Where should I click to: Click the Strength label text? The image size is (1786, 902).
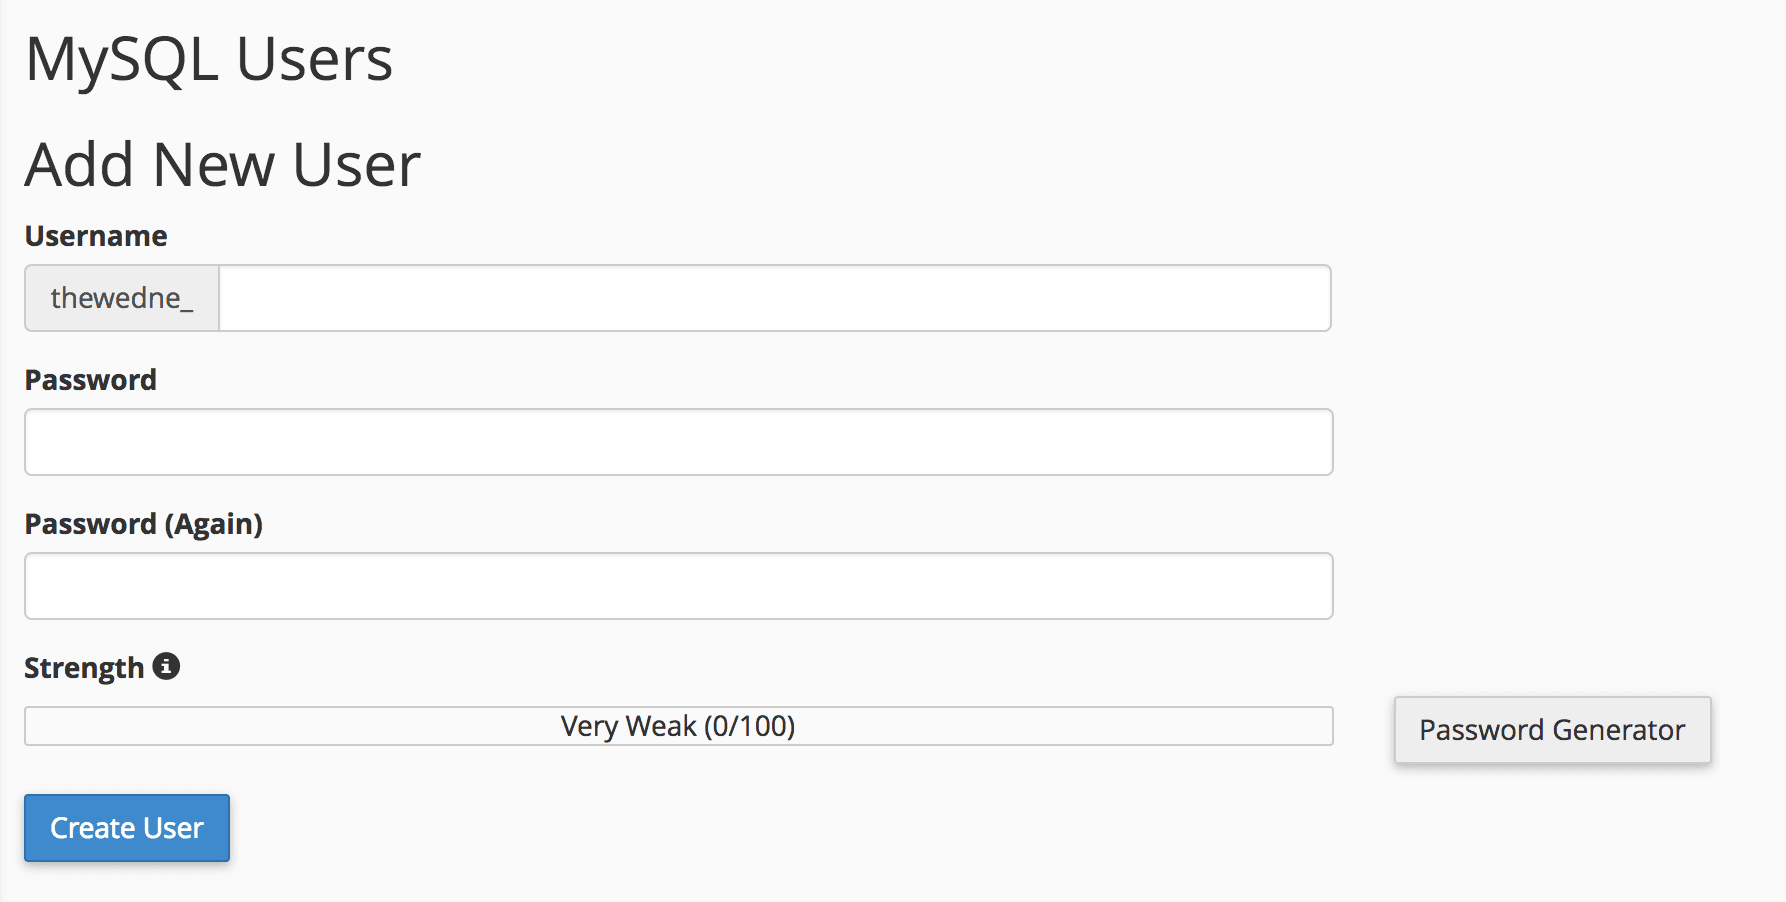[85, 668]
